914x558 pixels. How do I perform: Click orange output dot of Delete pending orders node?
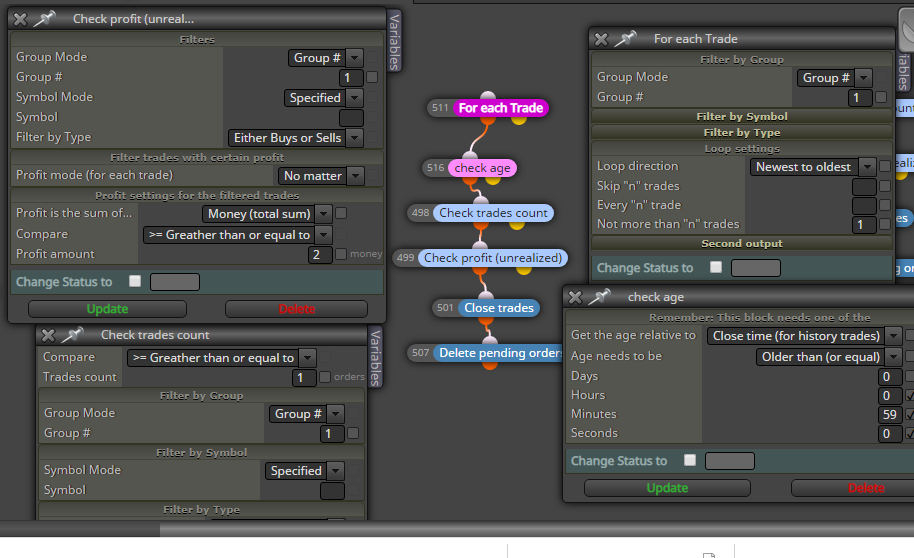[x=490, y=365]
